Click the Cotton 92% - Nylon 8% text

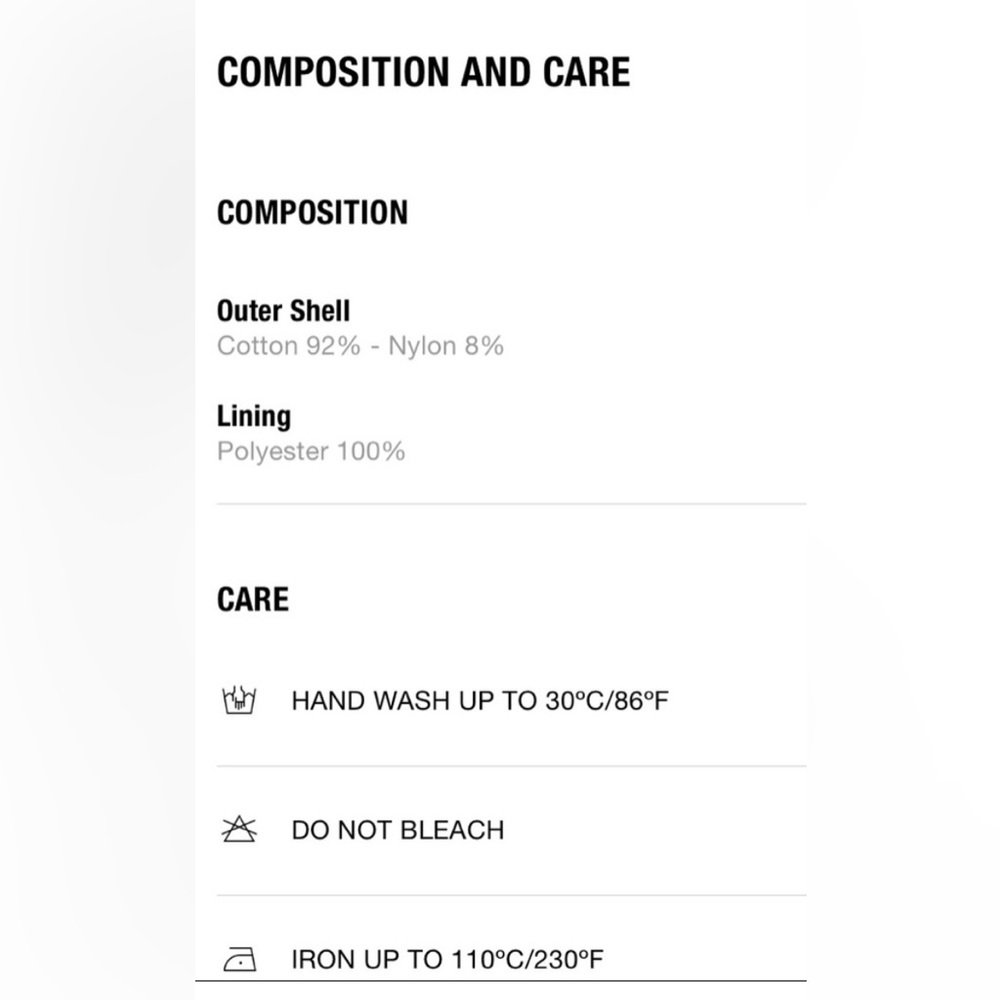[x=360, y=346]
